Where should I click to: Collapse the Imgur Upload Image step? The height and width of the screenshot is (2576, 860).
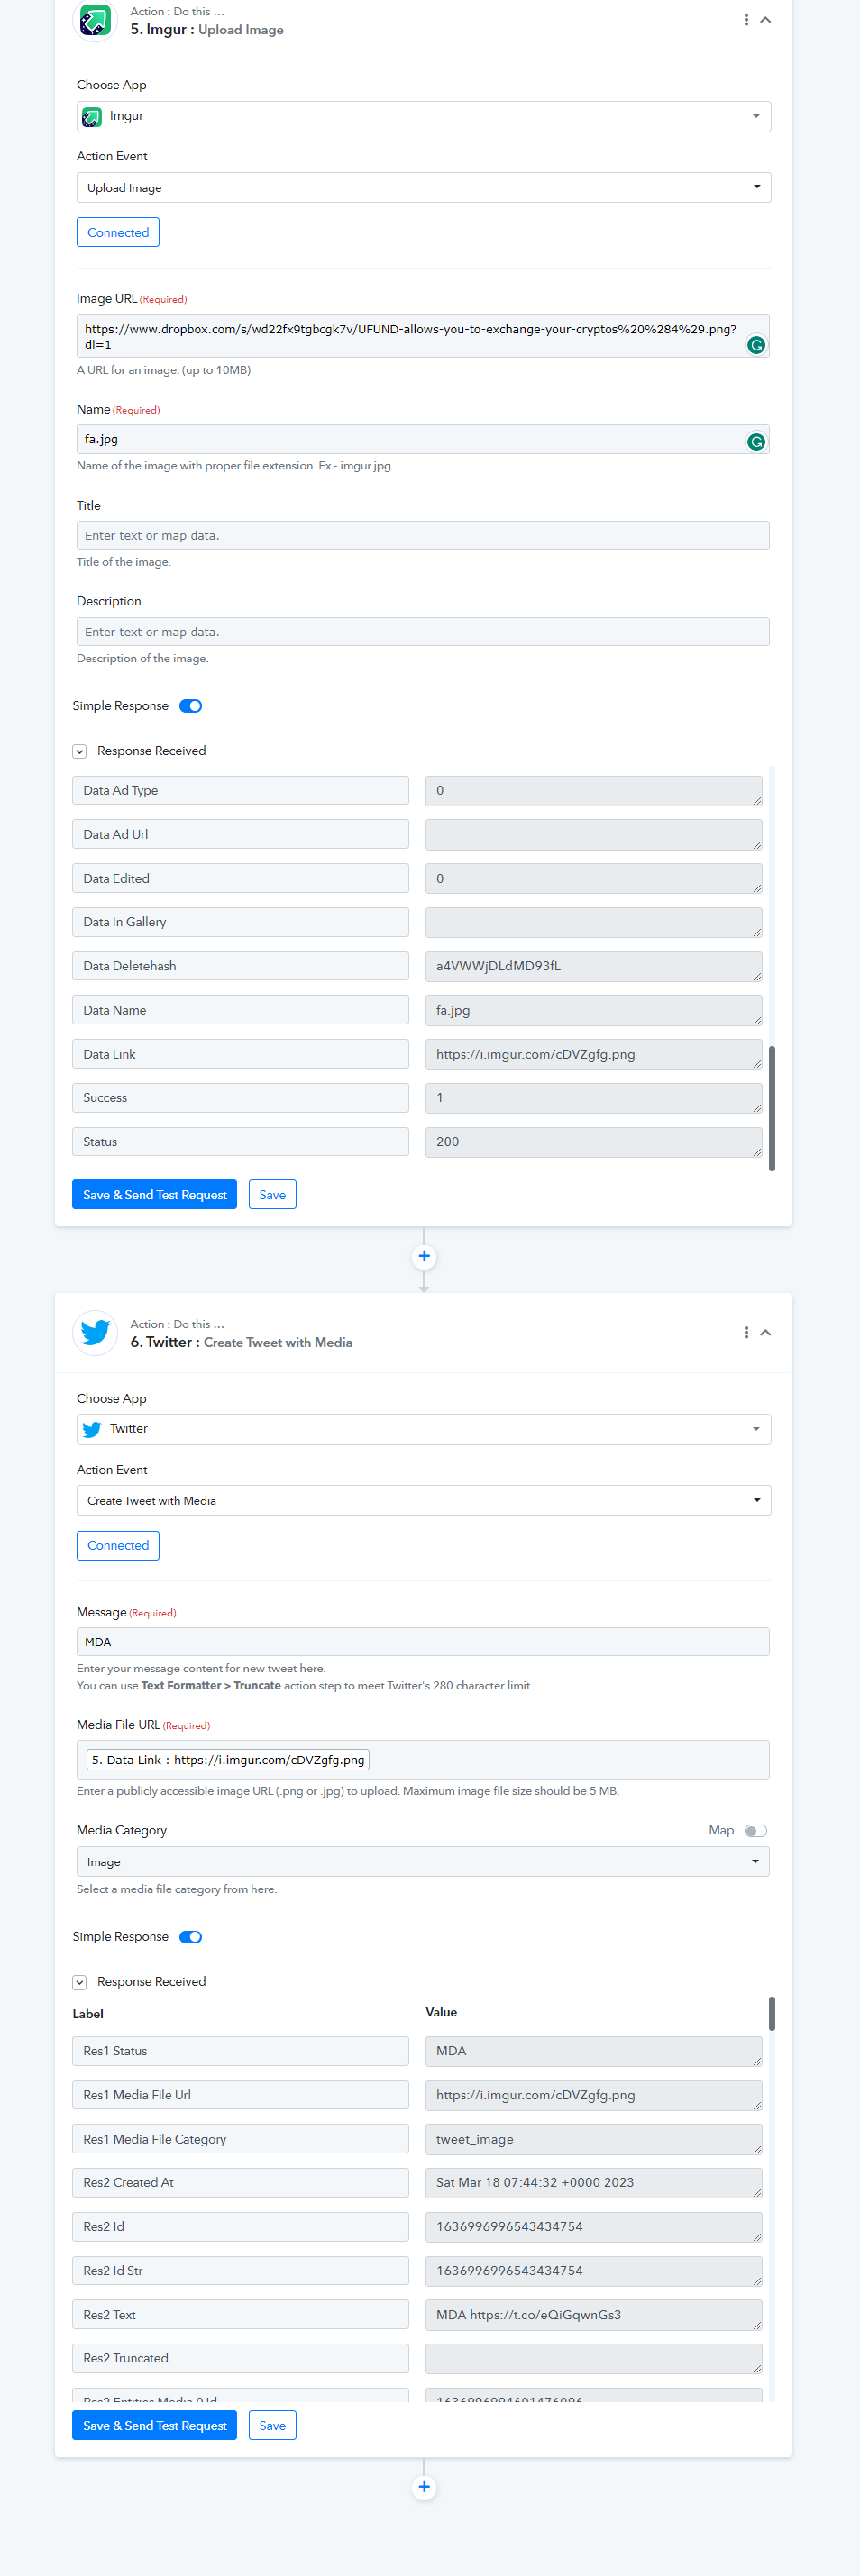(x=766, y=20)
